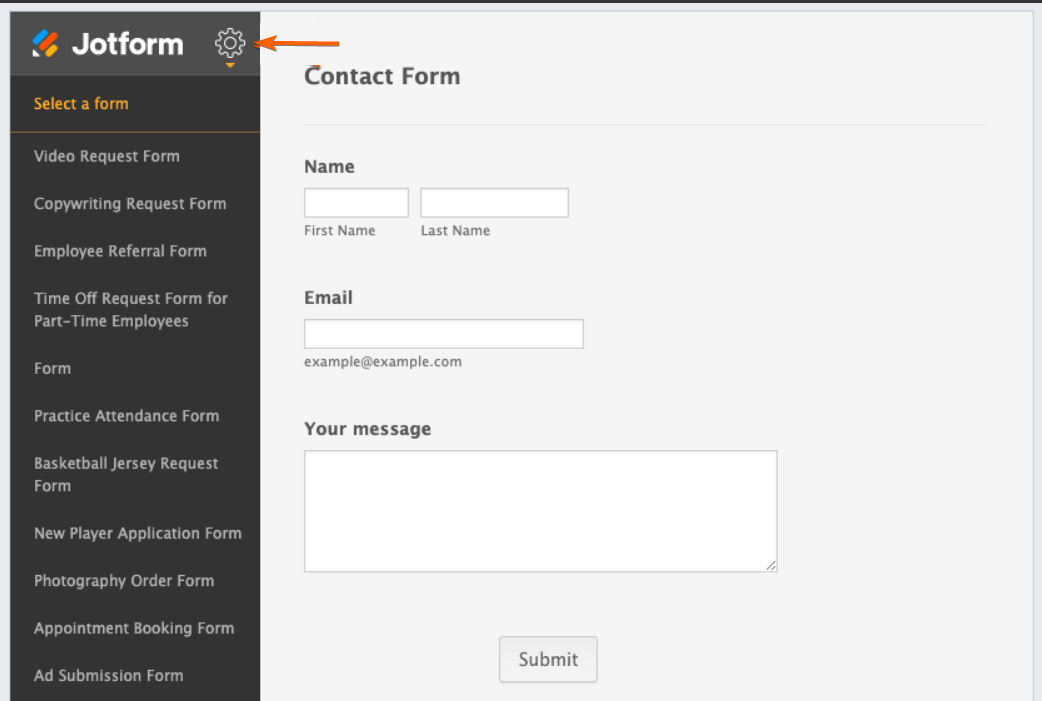
Task: Select Ad Submission Form
Action: coord(109,676)
